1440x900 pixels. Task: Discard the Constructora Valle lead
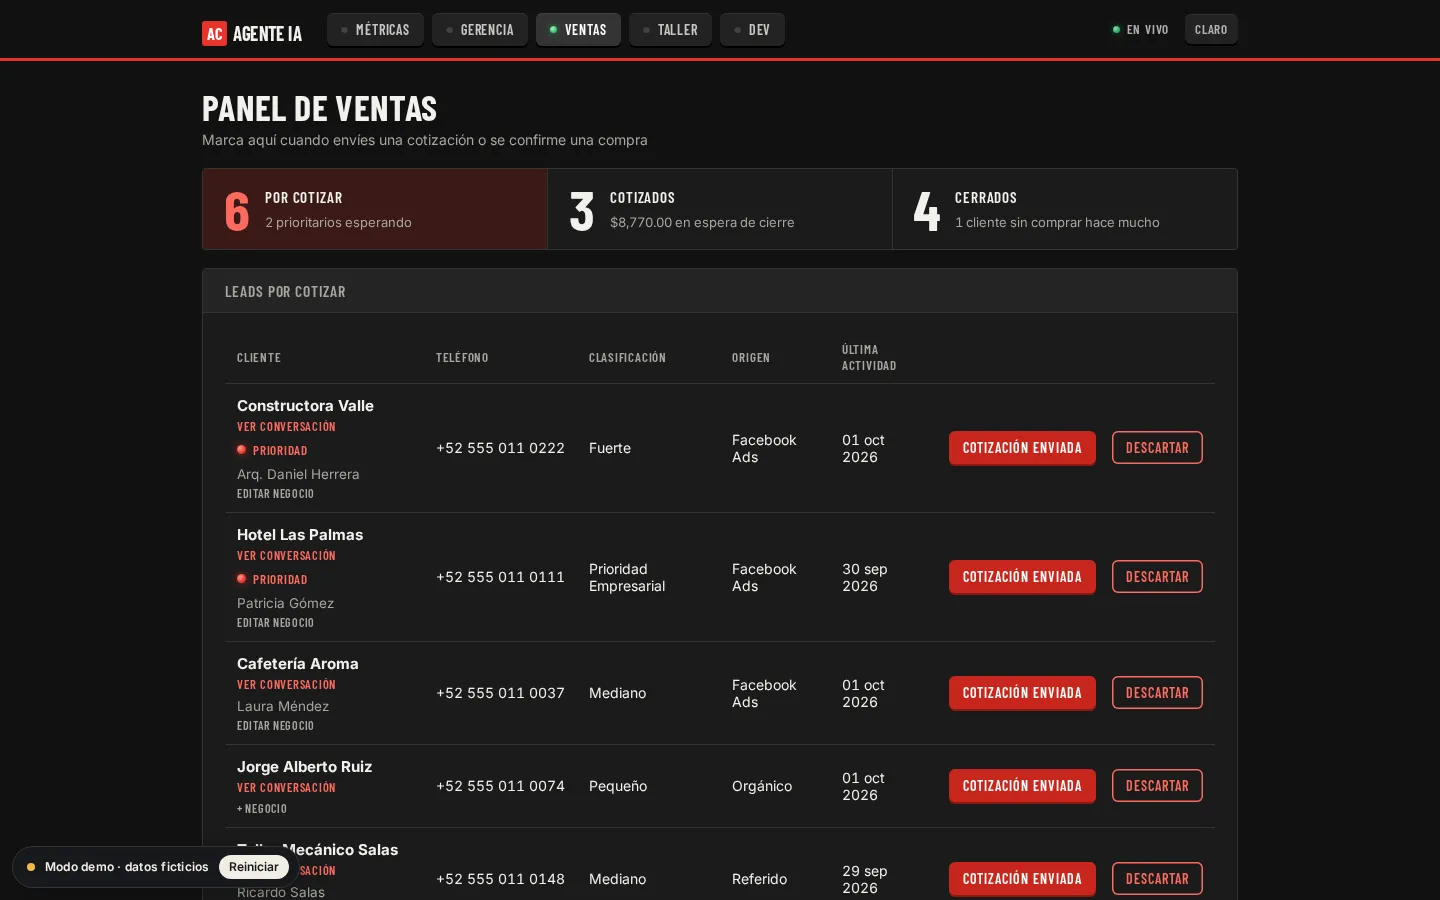(x=1157, y=448)
